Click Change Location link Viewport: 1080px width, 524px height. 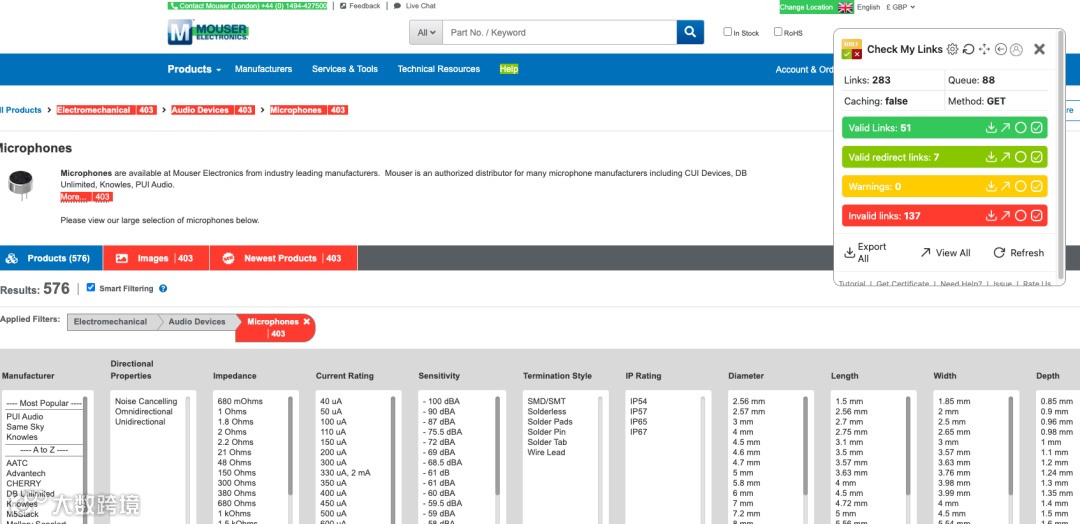807,7
